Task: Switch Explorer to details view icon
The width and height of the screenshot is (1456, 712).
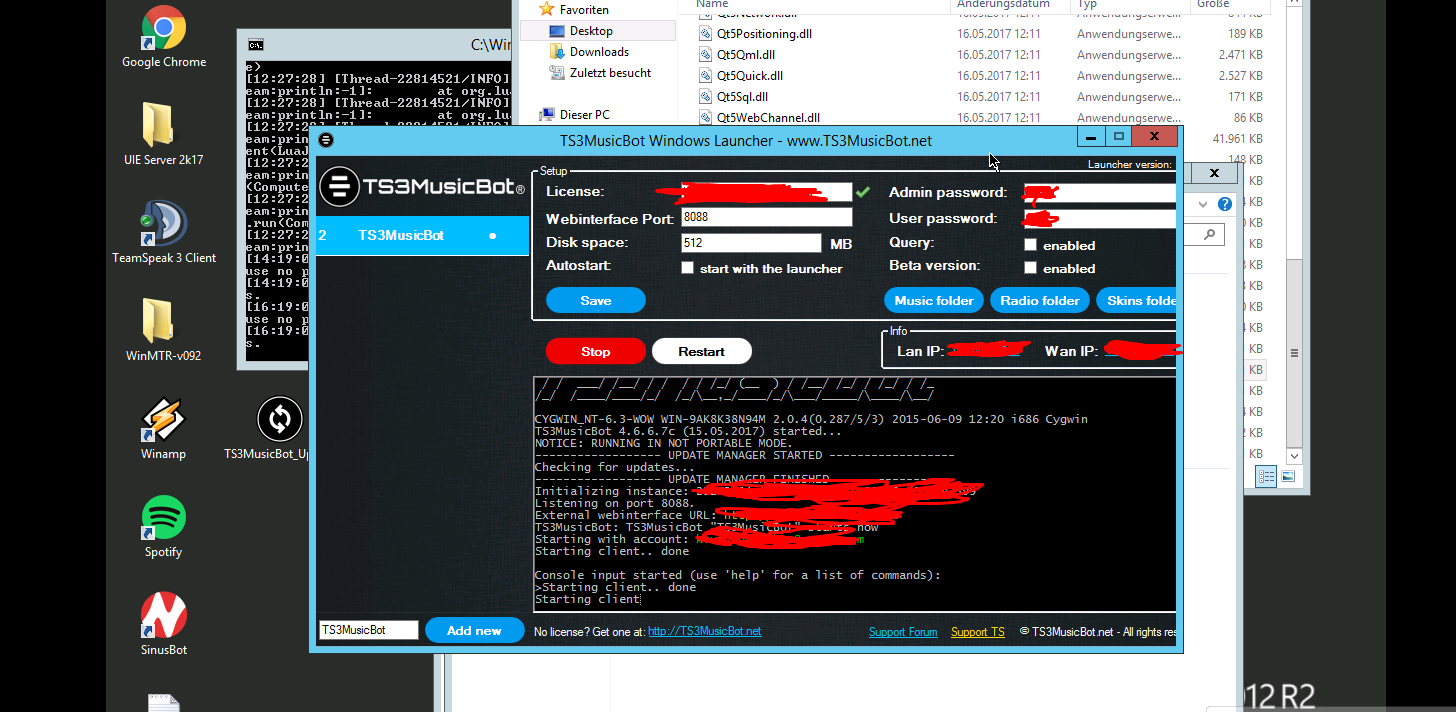Action: 1267,478
